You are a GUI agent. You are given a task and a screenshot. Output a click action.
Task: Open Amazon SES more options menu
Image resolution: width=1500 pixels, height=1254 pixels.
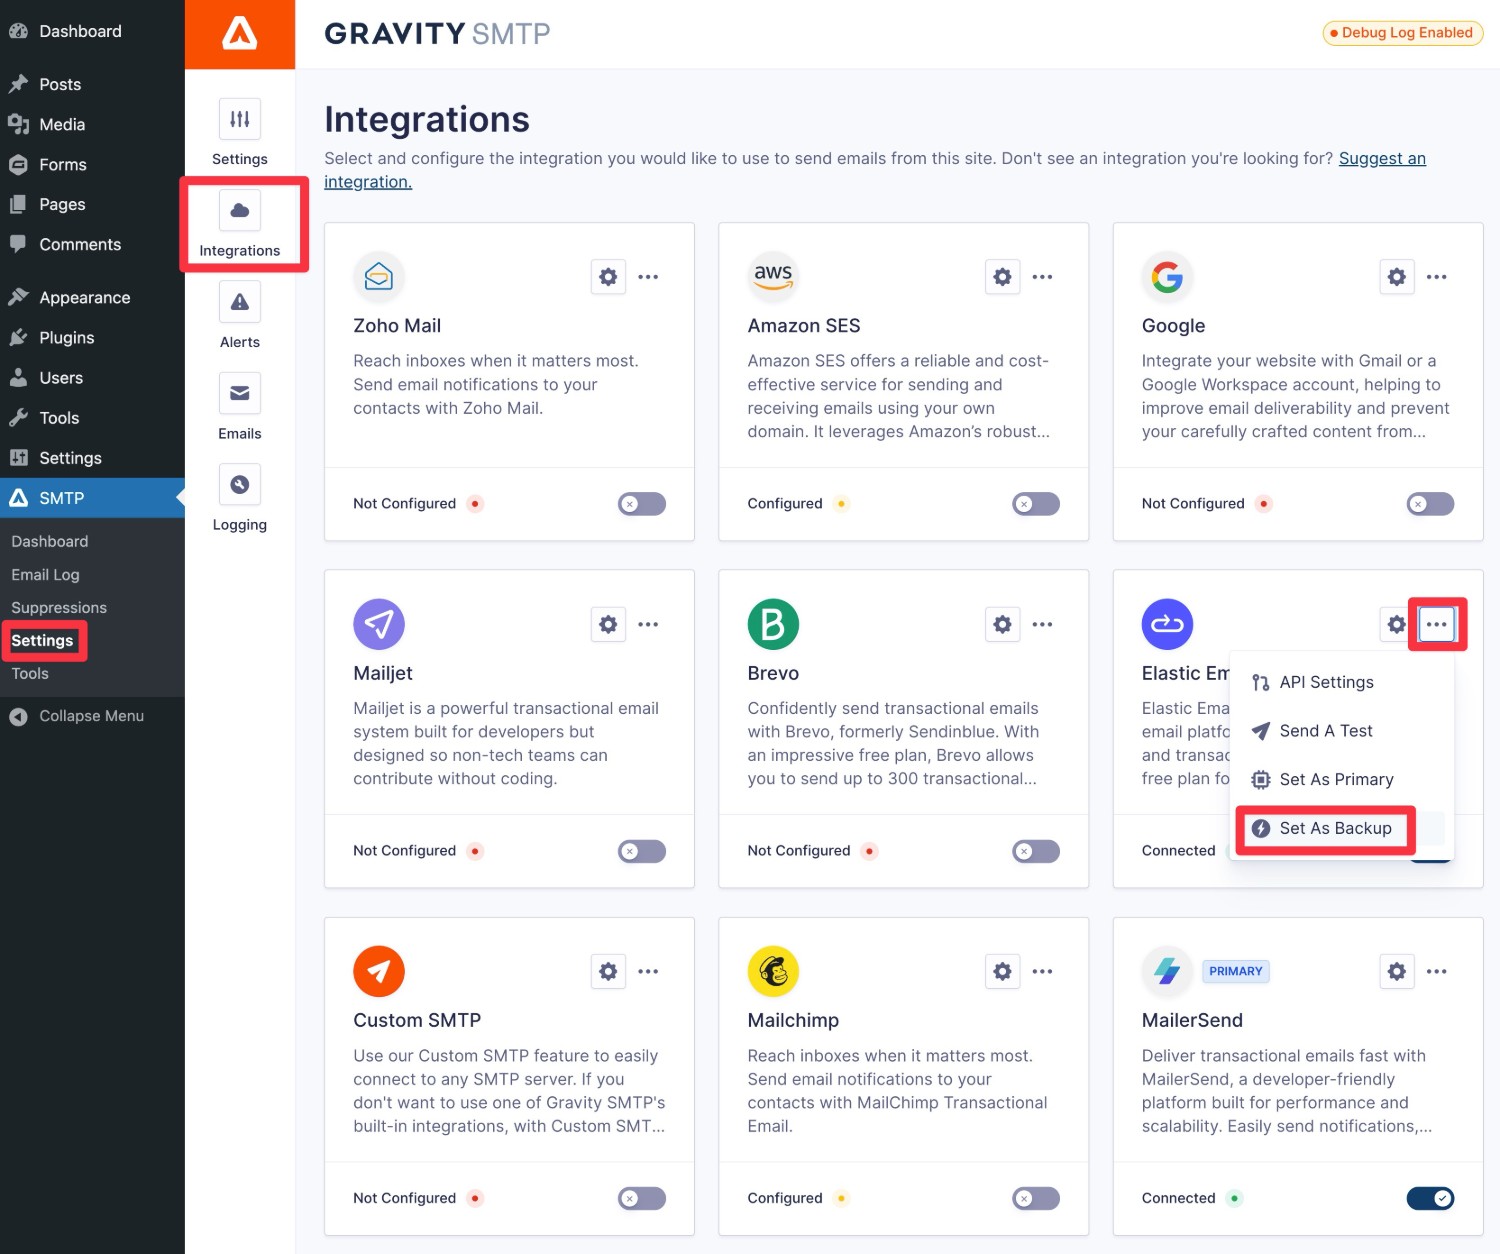coord(1042,277)
